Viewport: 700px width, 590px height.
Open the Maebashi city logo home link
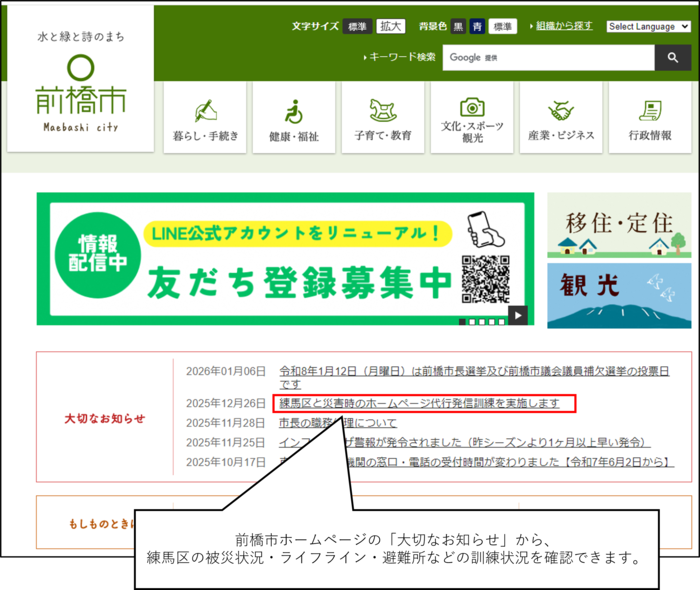click(81, 79)
